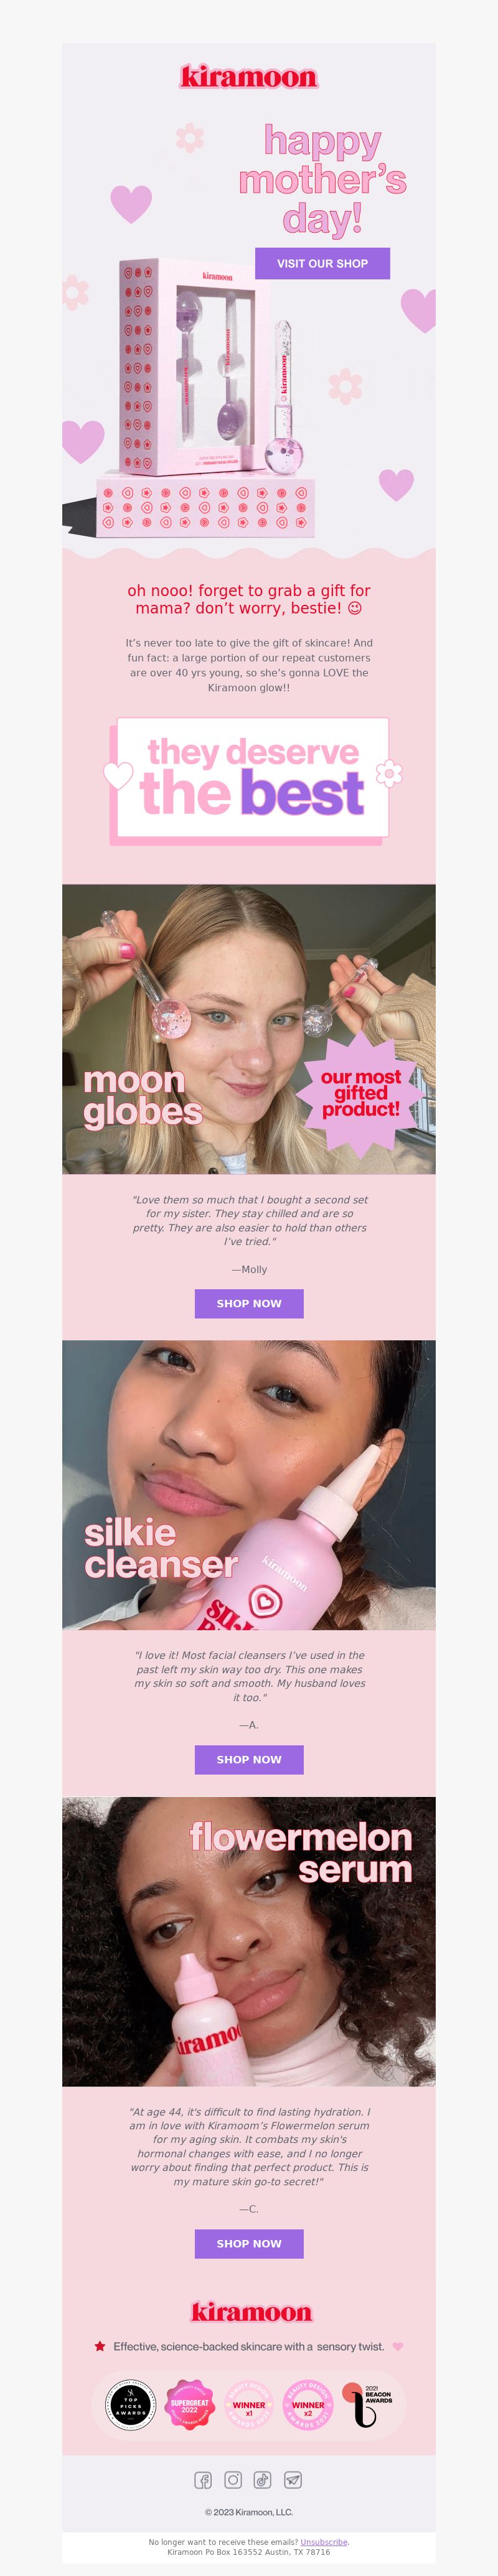Screen dimensions: 498x2576
Task: Shop now under silkie cleanser review
Action: [x=249, y=1759]
